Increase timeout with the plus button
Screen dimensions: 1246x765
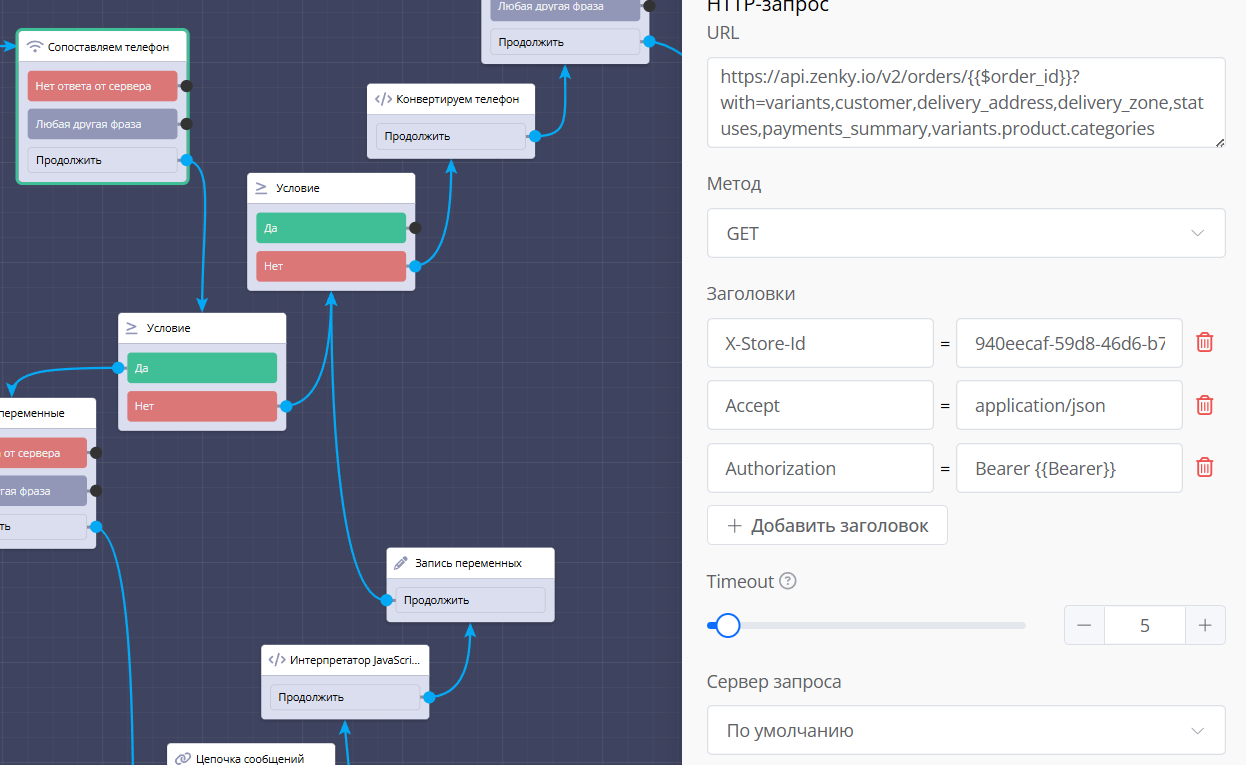pos(1205,626)
